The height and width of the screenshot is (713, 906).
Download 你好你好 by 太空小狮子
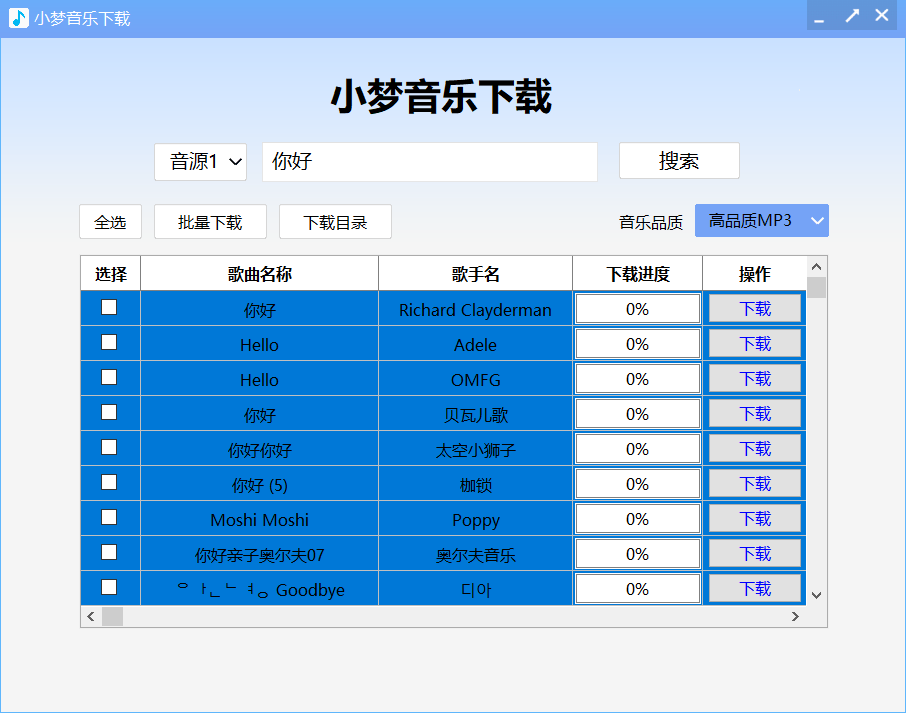[x=754, y=448]
